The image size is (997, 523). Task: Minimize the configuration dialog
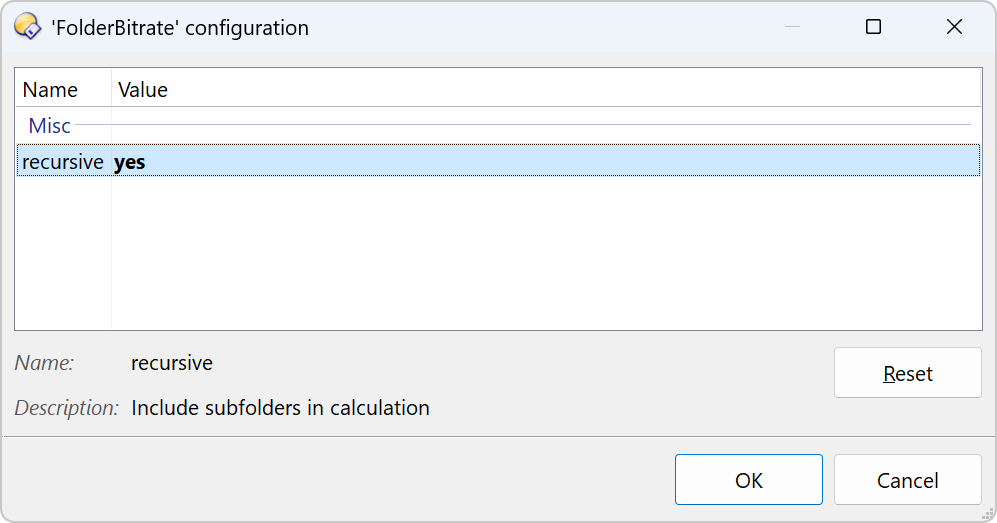tap(792, 27)
